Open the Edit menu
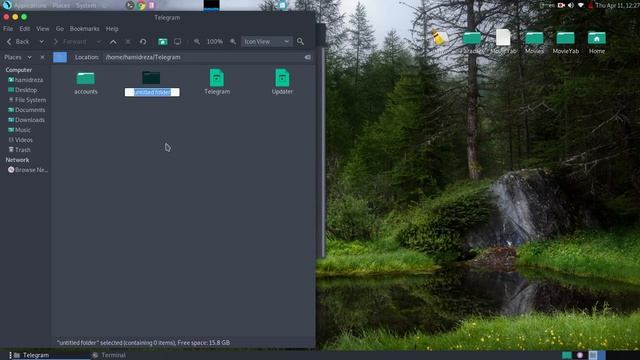 pos(24,29)
